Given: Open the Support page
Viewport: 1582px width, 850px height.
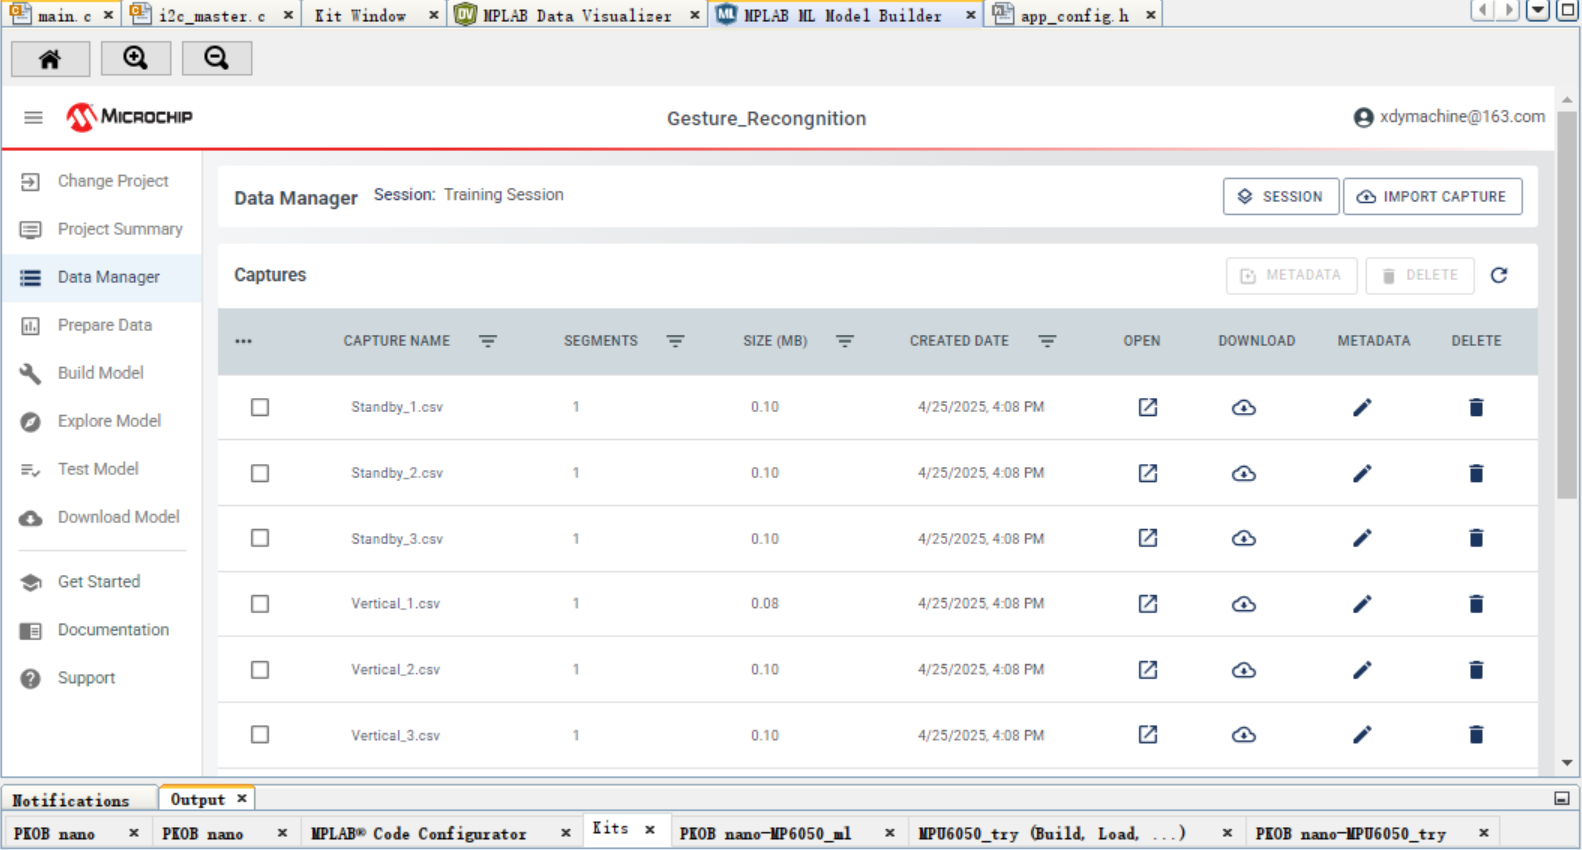Looking at the screenshot, I should (101, 678).
